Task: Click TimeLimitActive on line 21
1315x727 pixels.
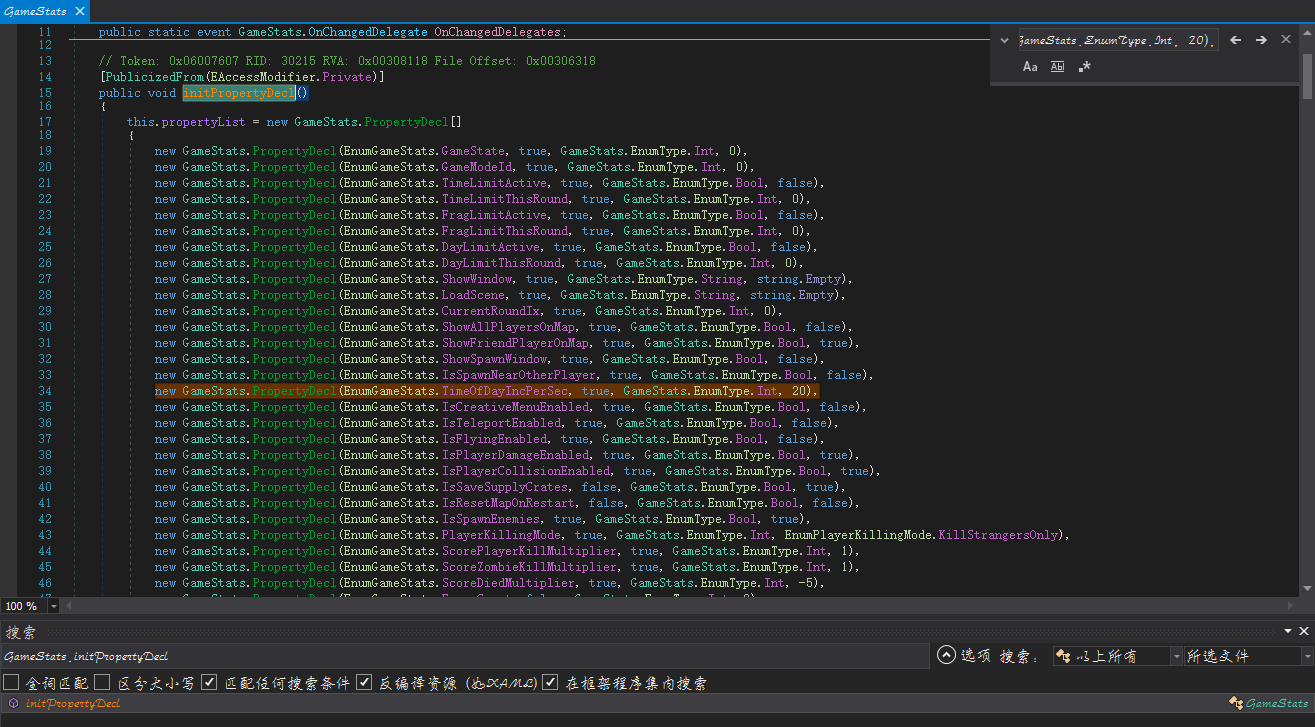Action: click(x=494, y=182)
